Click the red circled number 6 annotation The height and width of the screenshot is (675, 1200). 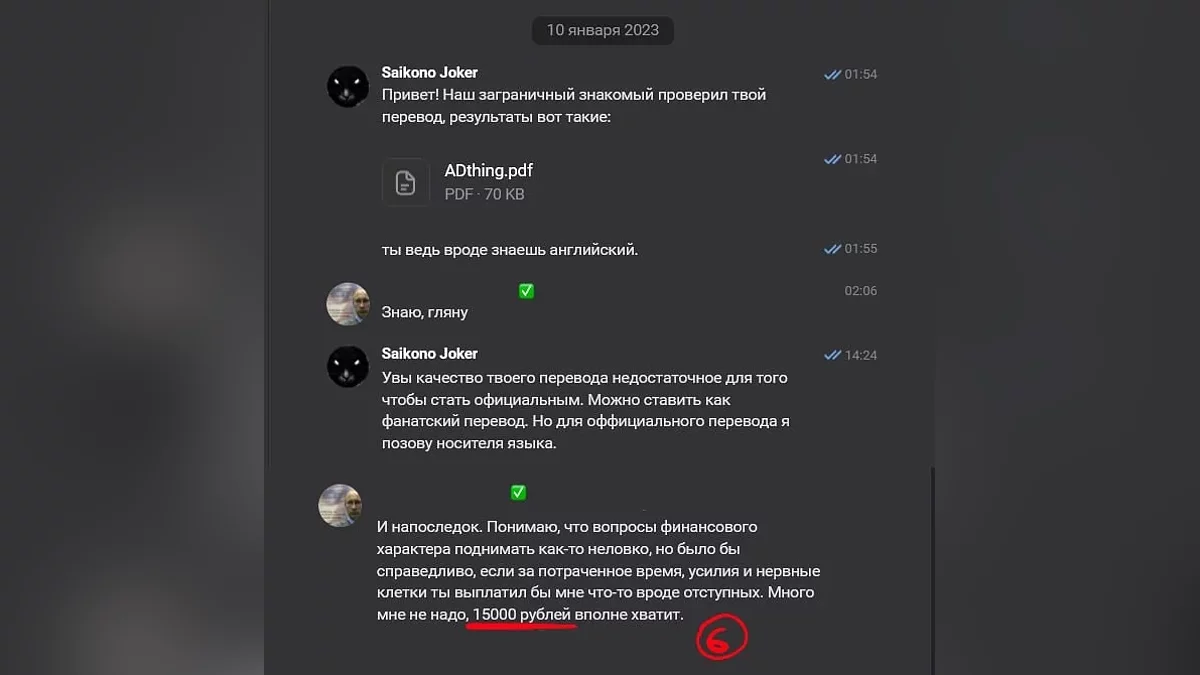(x=722, y=637)
